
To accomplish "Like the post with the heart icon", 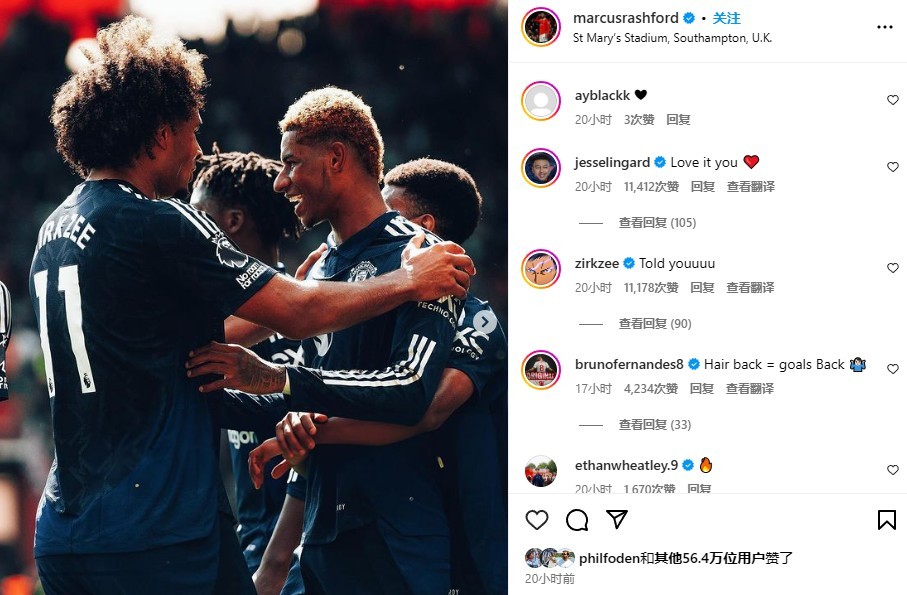I will [537, 520].
